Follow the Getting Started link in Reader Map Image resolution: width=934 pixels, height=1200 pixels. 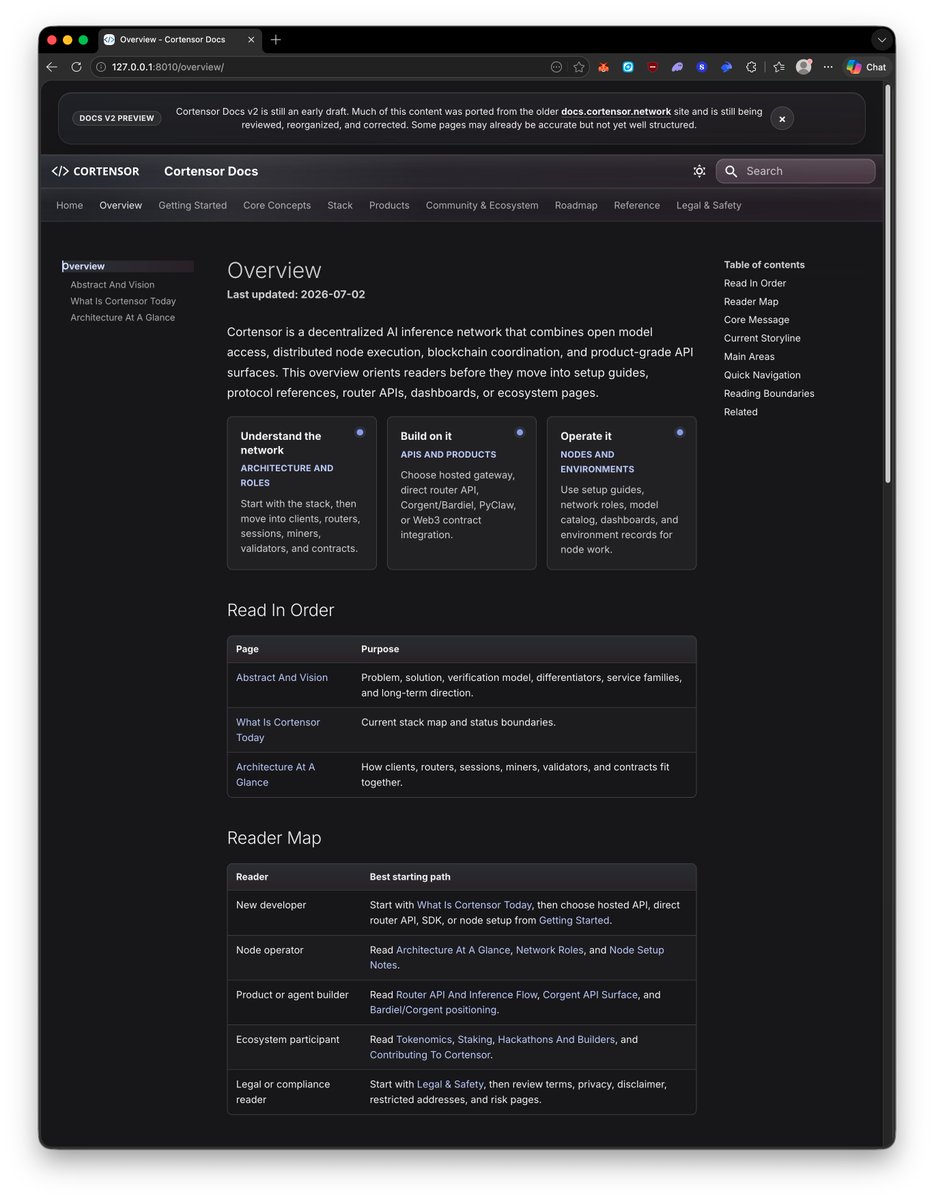click(x=574, y=920)
